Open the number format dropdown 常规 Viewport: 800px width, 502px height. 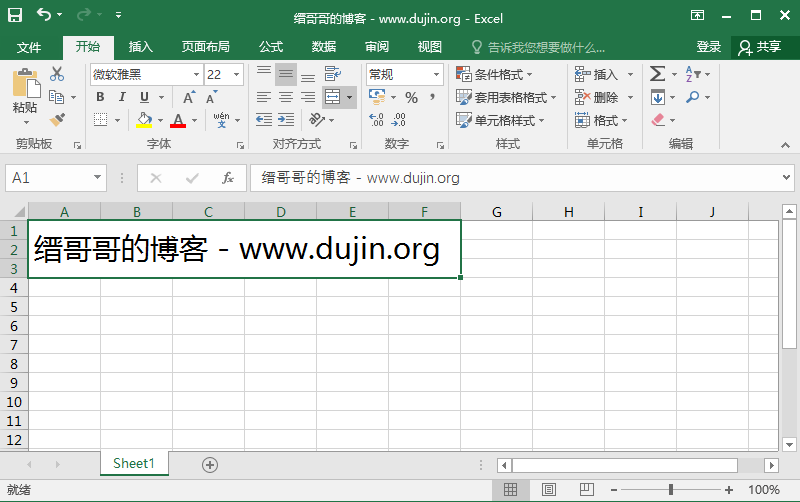point(436,74)
